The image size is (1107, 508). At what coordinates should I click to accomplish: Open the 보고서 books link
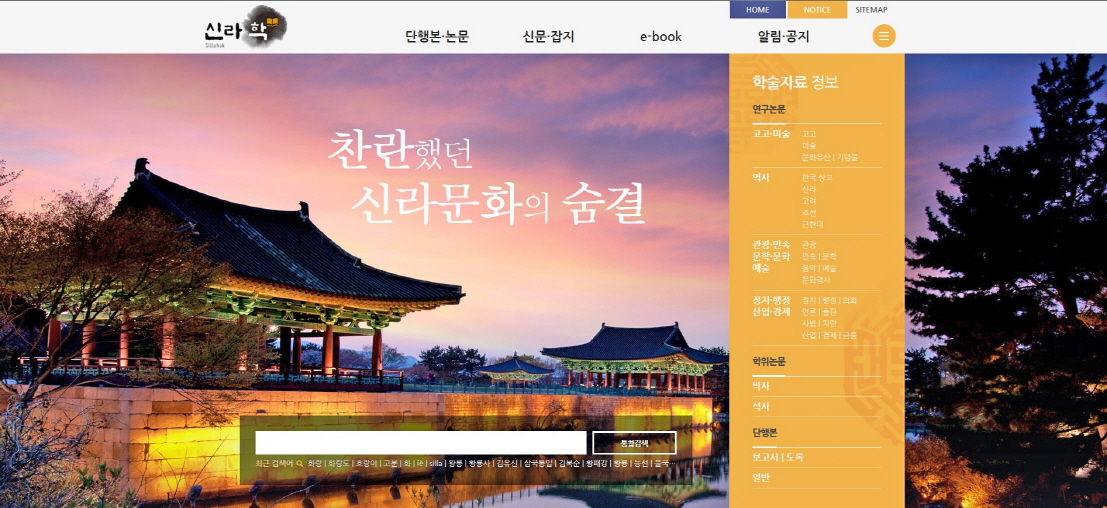(x=765, y=457)
